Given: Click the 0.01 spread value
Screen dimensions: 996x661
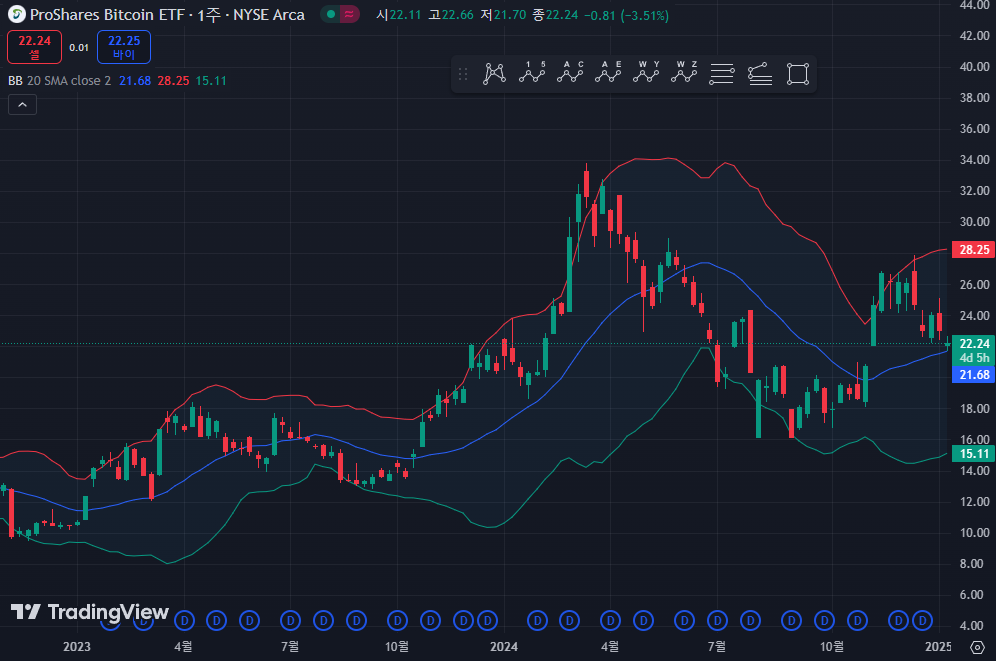Looking at the screenshot, I should click(79, 48).
